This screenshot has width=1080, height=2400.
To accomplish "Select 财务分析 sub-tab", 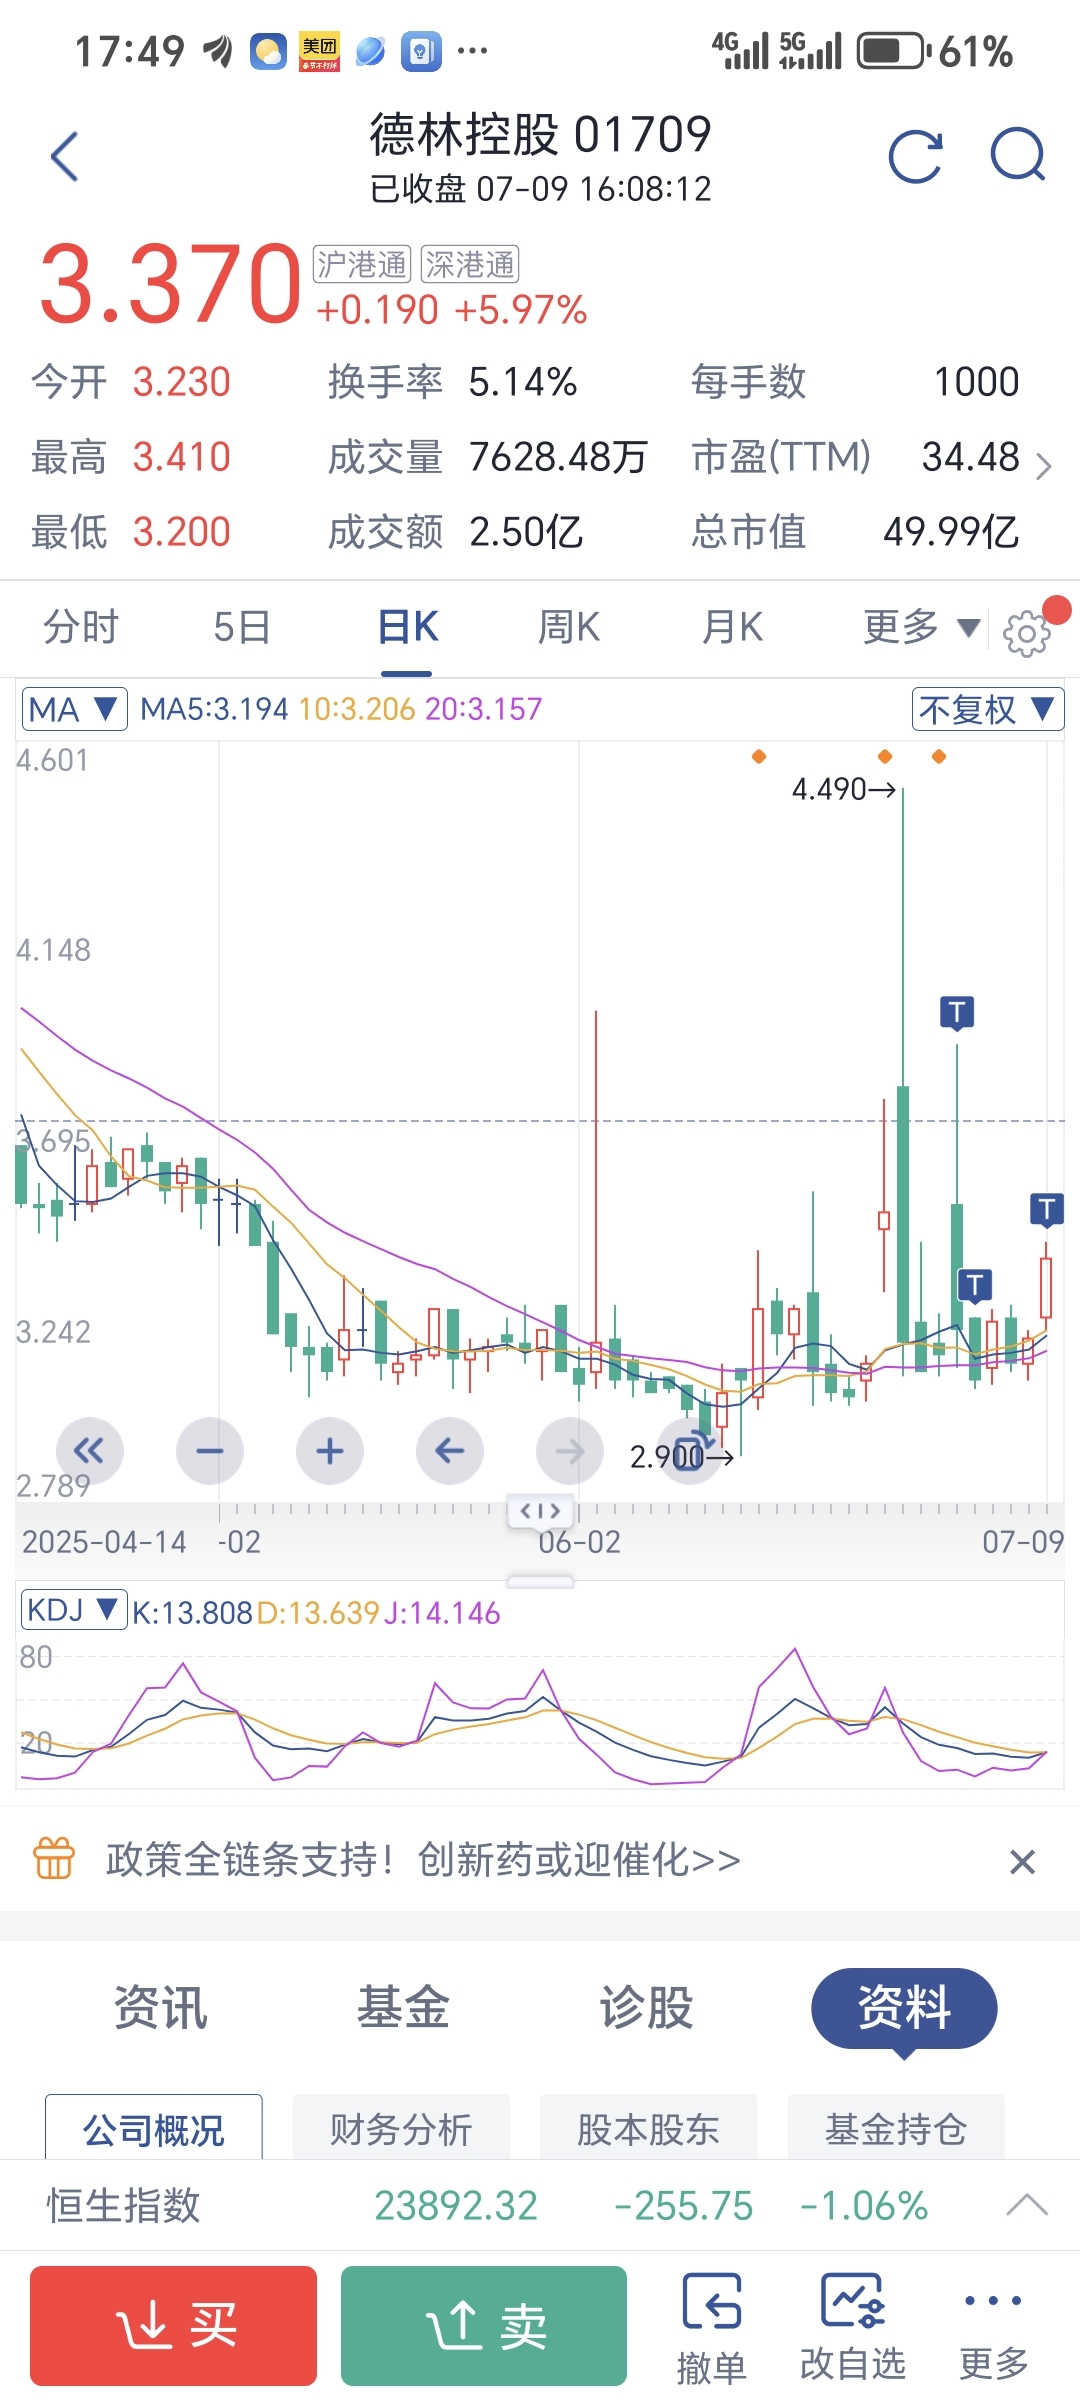I will (401, 2128).
